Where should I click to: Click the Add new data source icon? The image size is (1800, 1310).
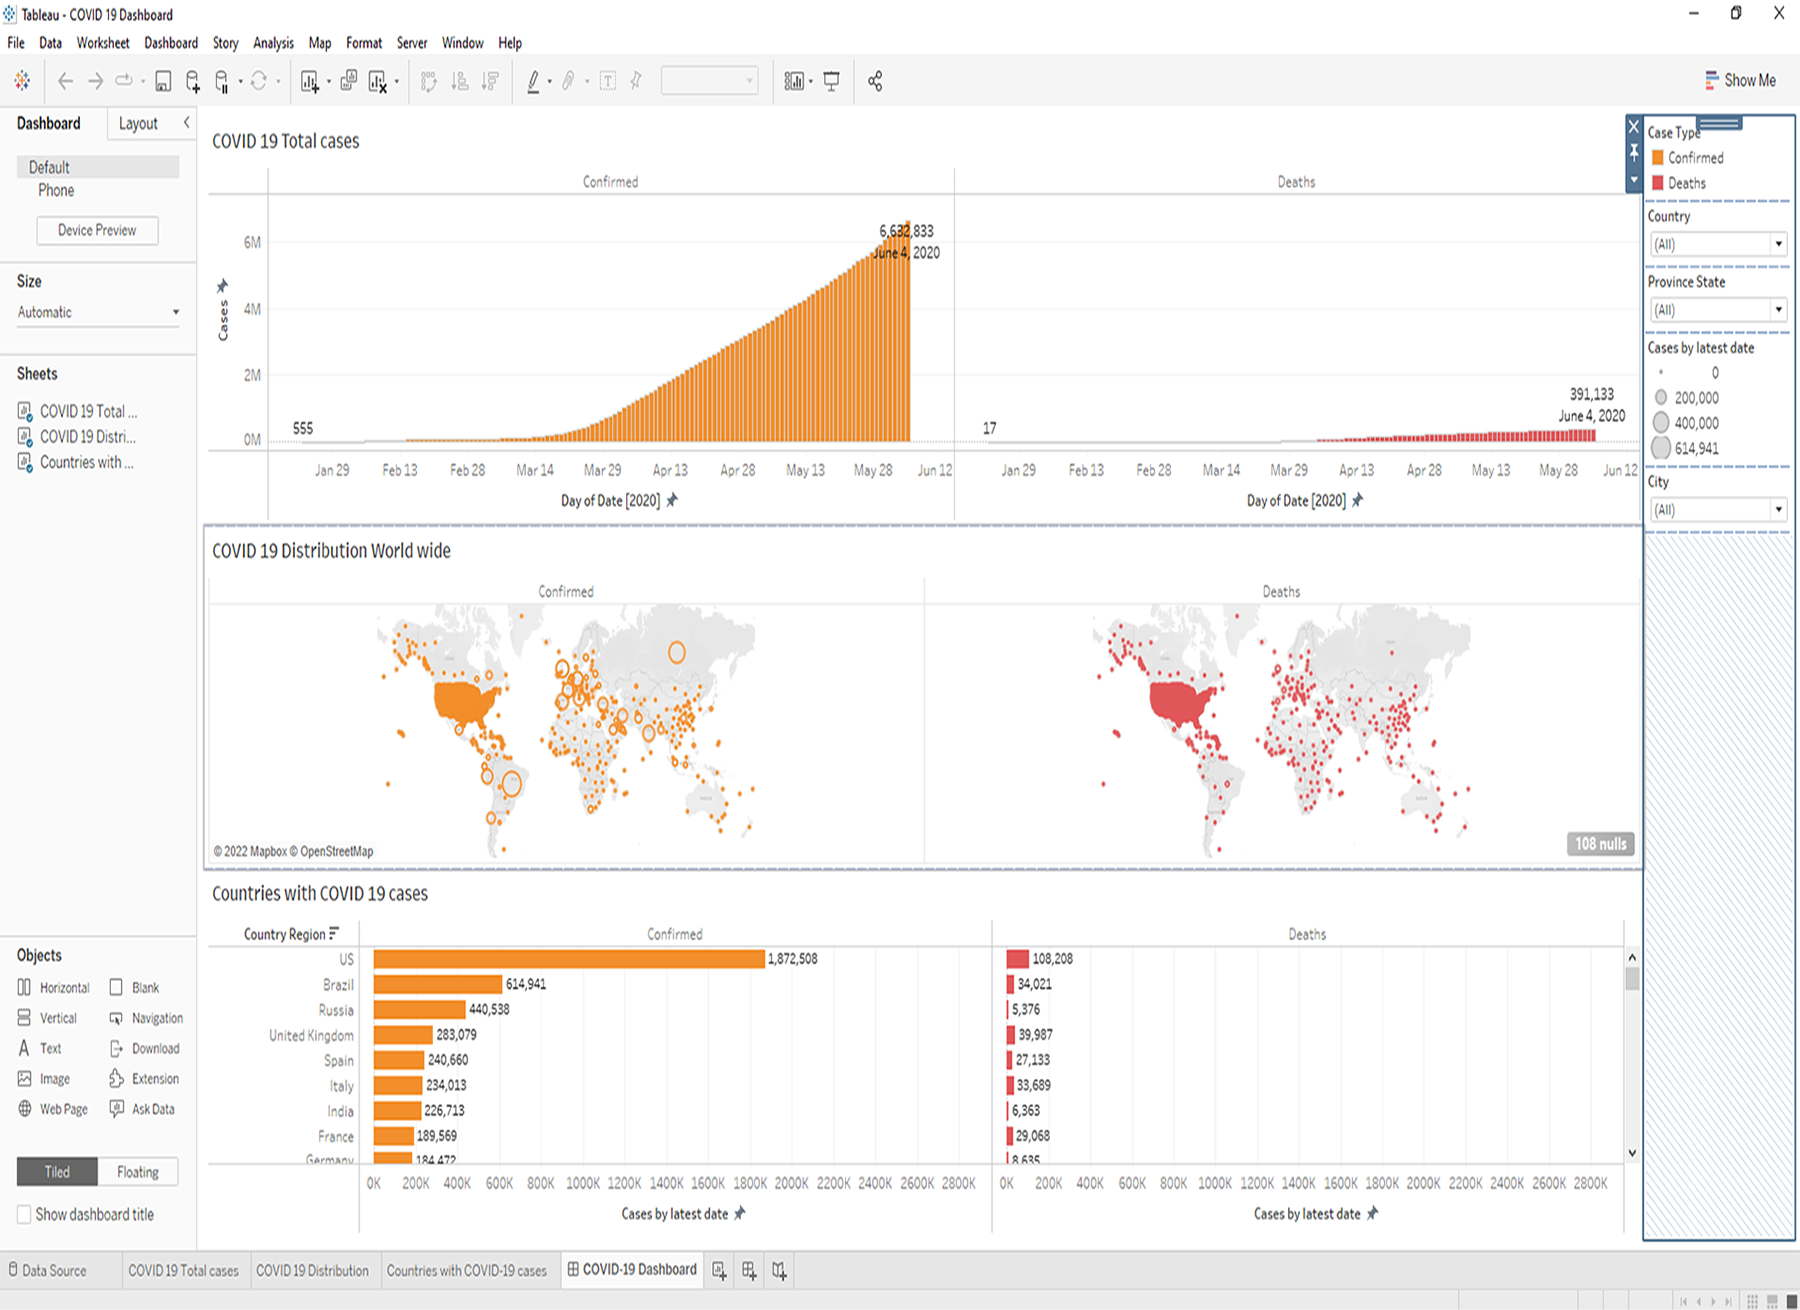[x=193, y=81]
